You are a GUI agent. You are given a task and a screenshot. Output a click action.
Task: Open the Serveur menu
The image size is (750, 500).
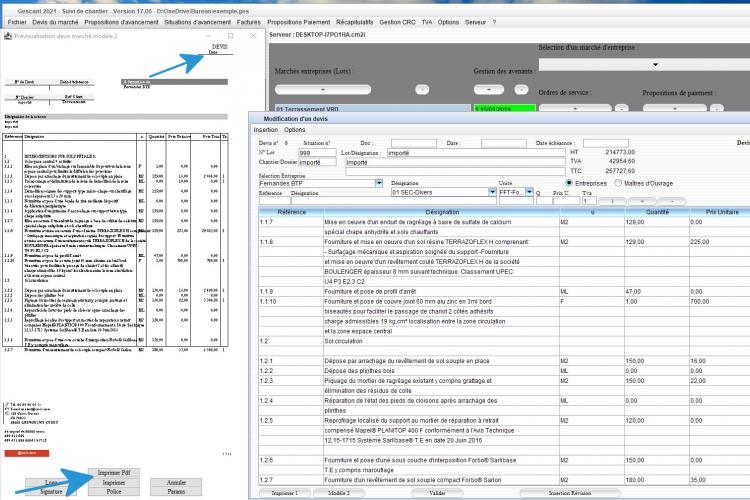[475, 22]
